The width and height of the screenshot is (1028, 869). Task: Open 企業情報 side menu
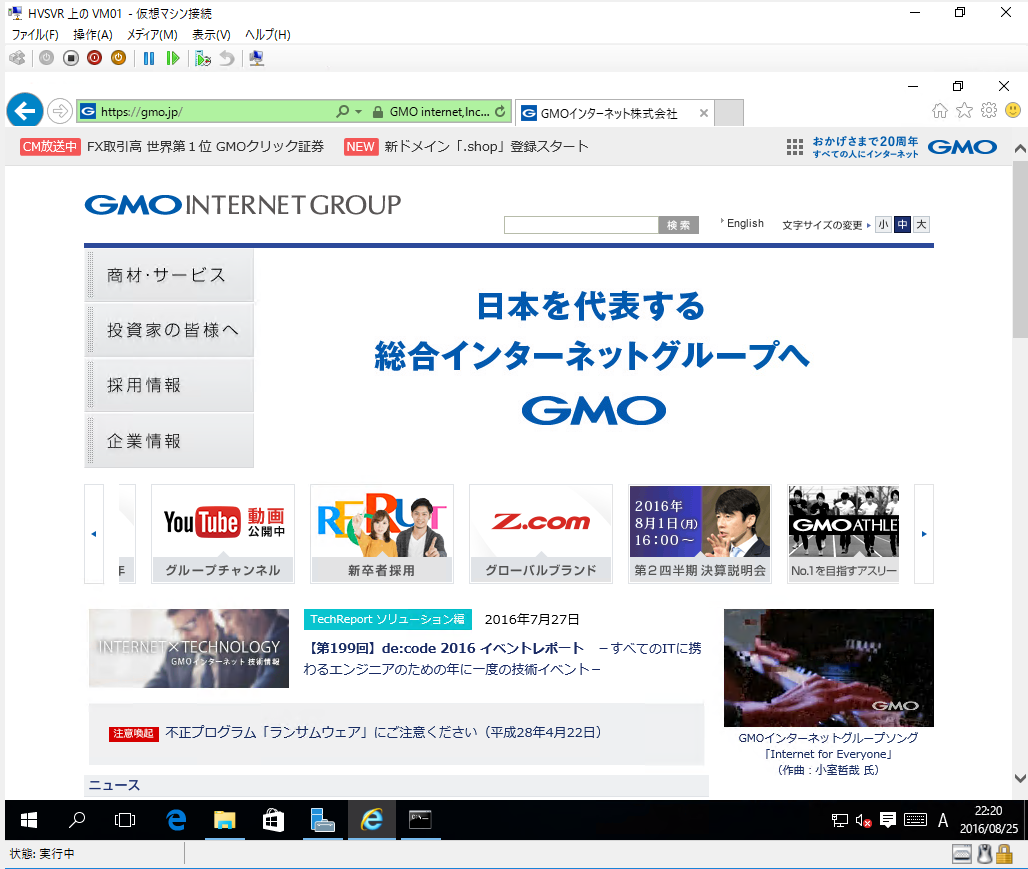169,441
